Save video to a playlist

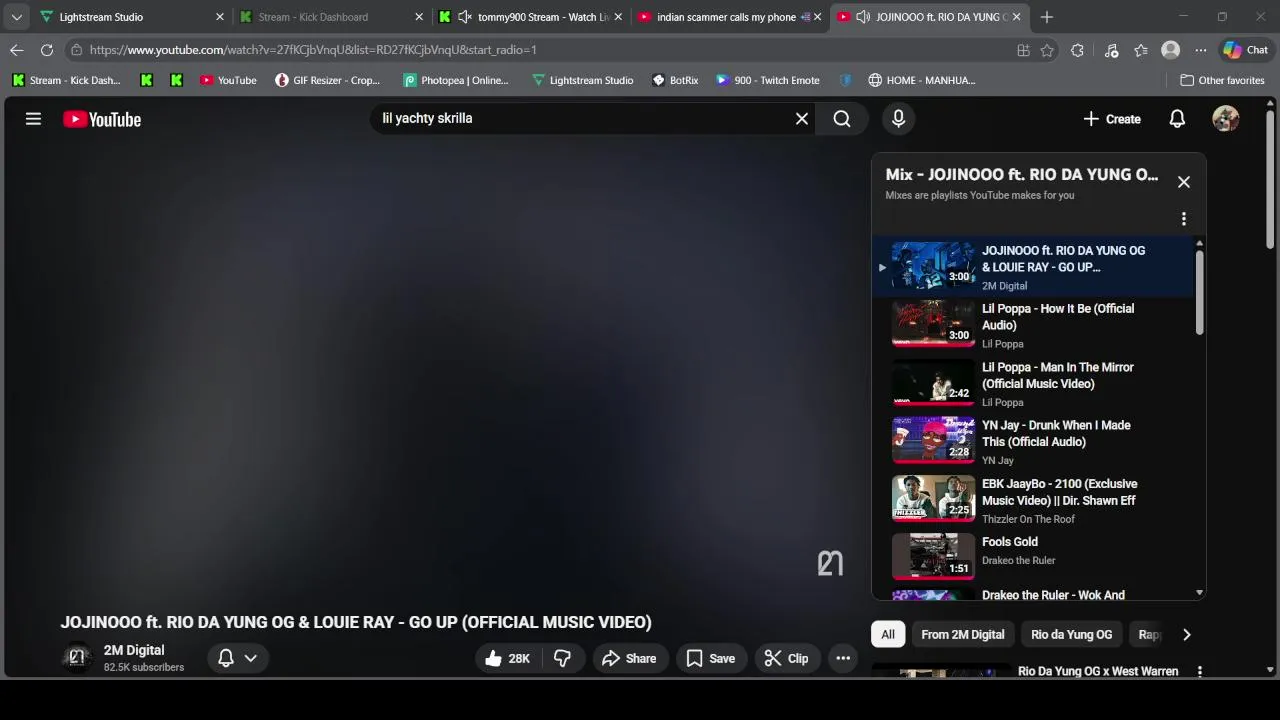click(x=710, y=658)
